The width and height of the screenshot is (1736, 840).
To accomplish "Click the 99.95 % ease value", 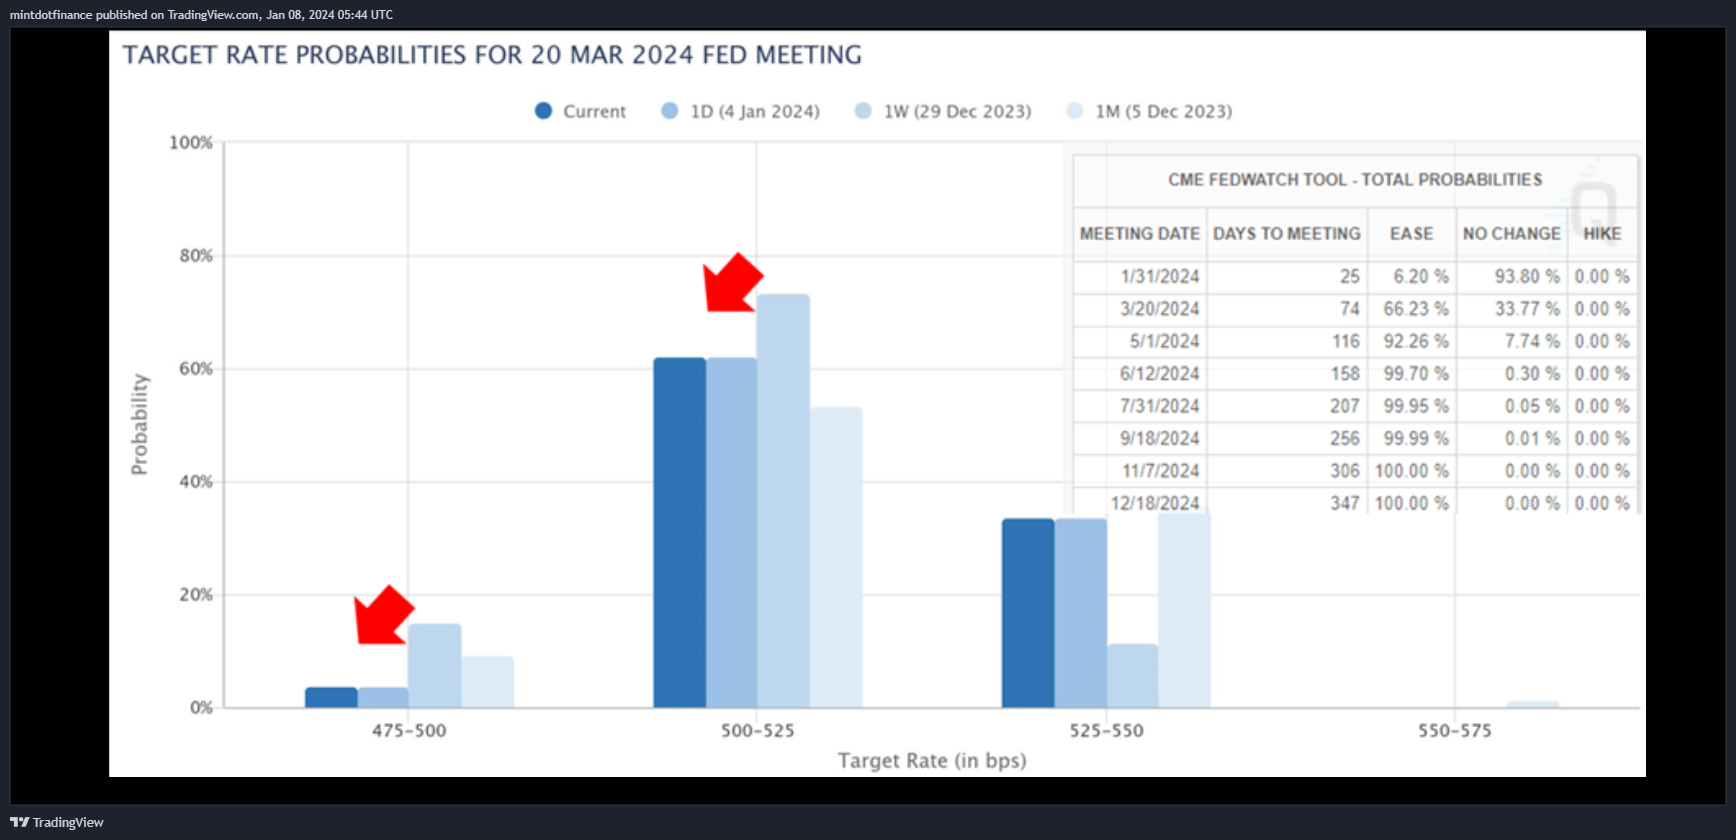I will (x=1416, y=406).
